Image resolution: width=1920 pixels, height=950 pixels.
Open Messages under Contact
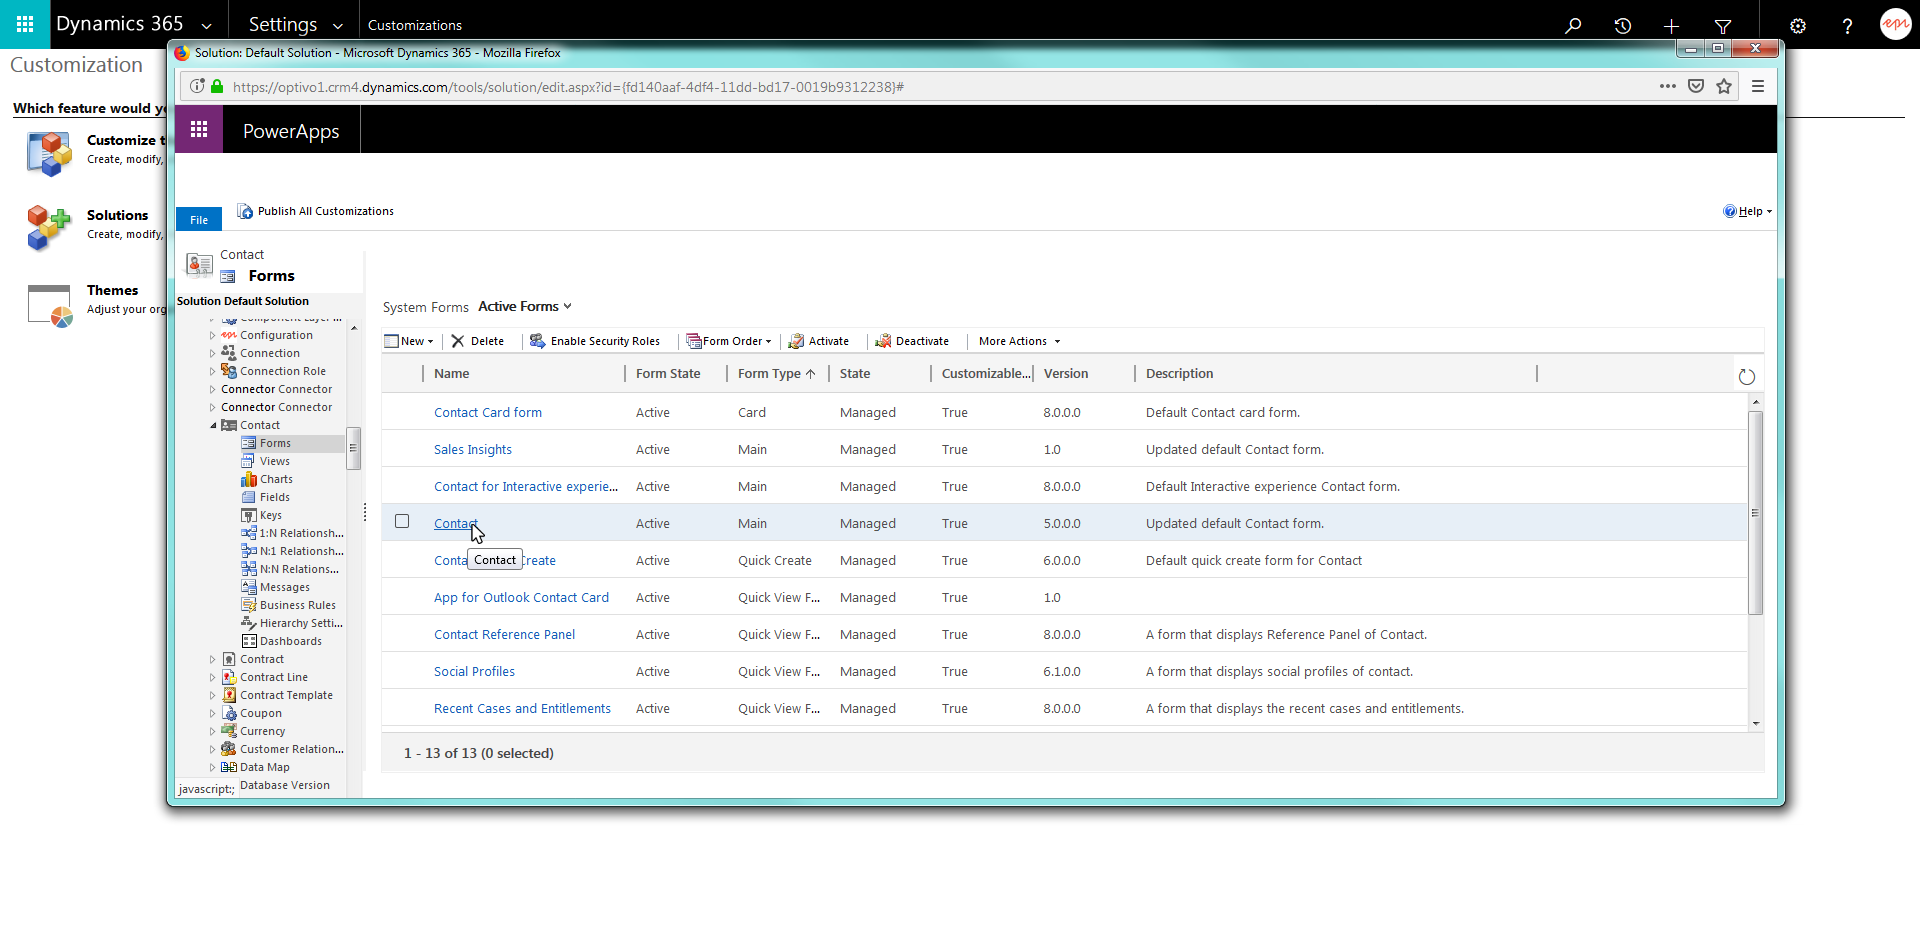point(284,587)
